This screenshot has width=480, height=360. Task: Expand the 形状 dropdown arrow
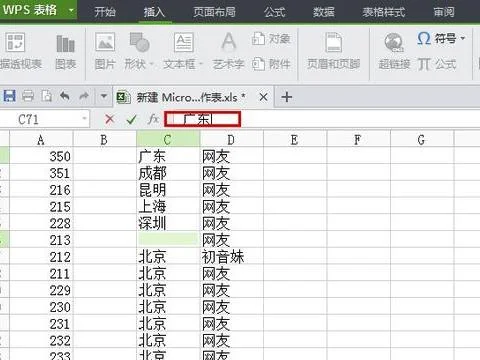point(151,64)
